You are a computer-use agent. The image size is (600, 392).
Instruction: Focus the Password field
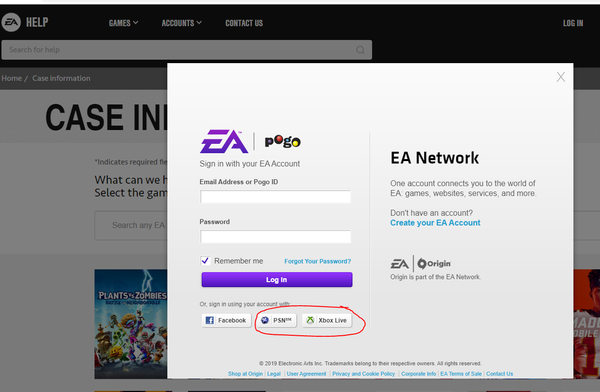(x=276, y=237)
